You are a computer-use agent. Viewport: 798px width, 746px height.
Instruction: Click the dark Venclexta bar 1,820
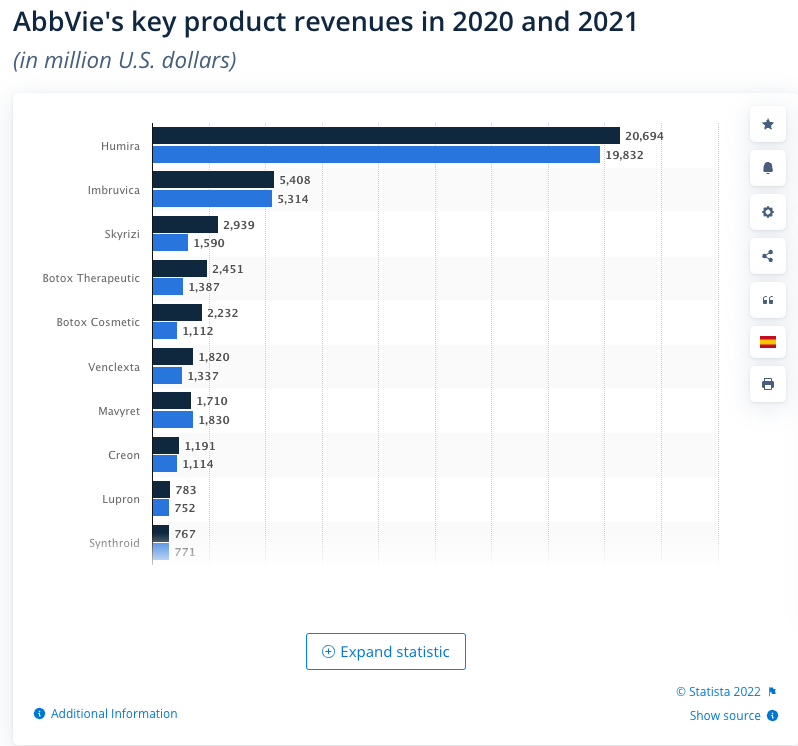[x=173, y=356]
